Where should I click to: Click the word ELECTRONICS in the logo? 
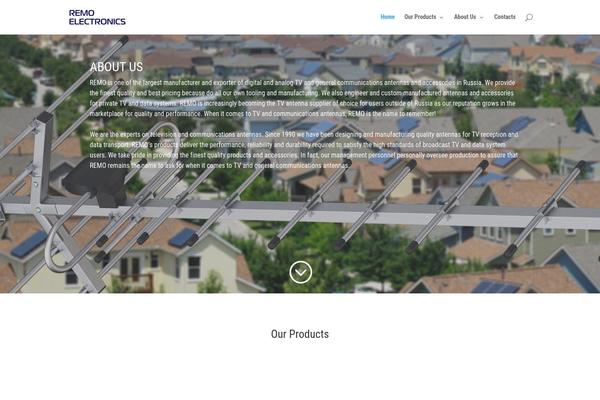[x=97, y=22]
